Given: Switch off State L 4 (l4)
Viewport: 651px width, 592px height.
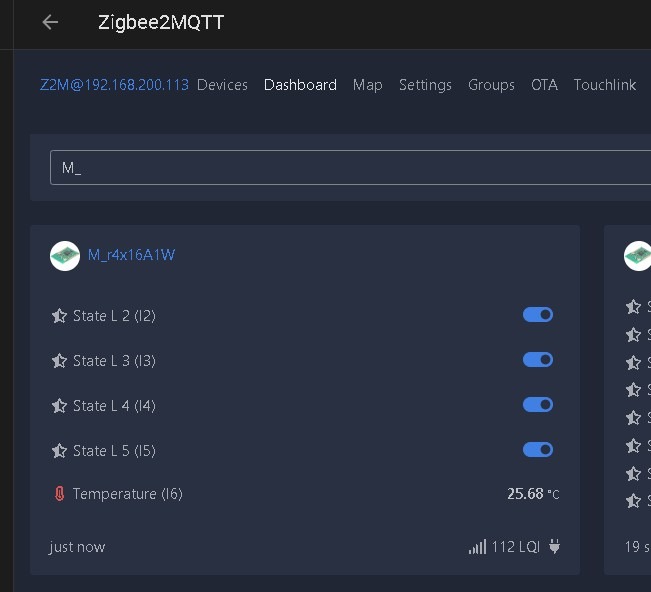Looking at the screenshot, I should coord(538,404).
